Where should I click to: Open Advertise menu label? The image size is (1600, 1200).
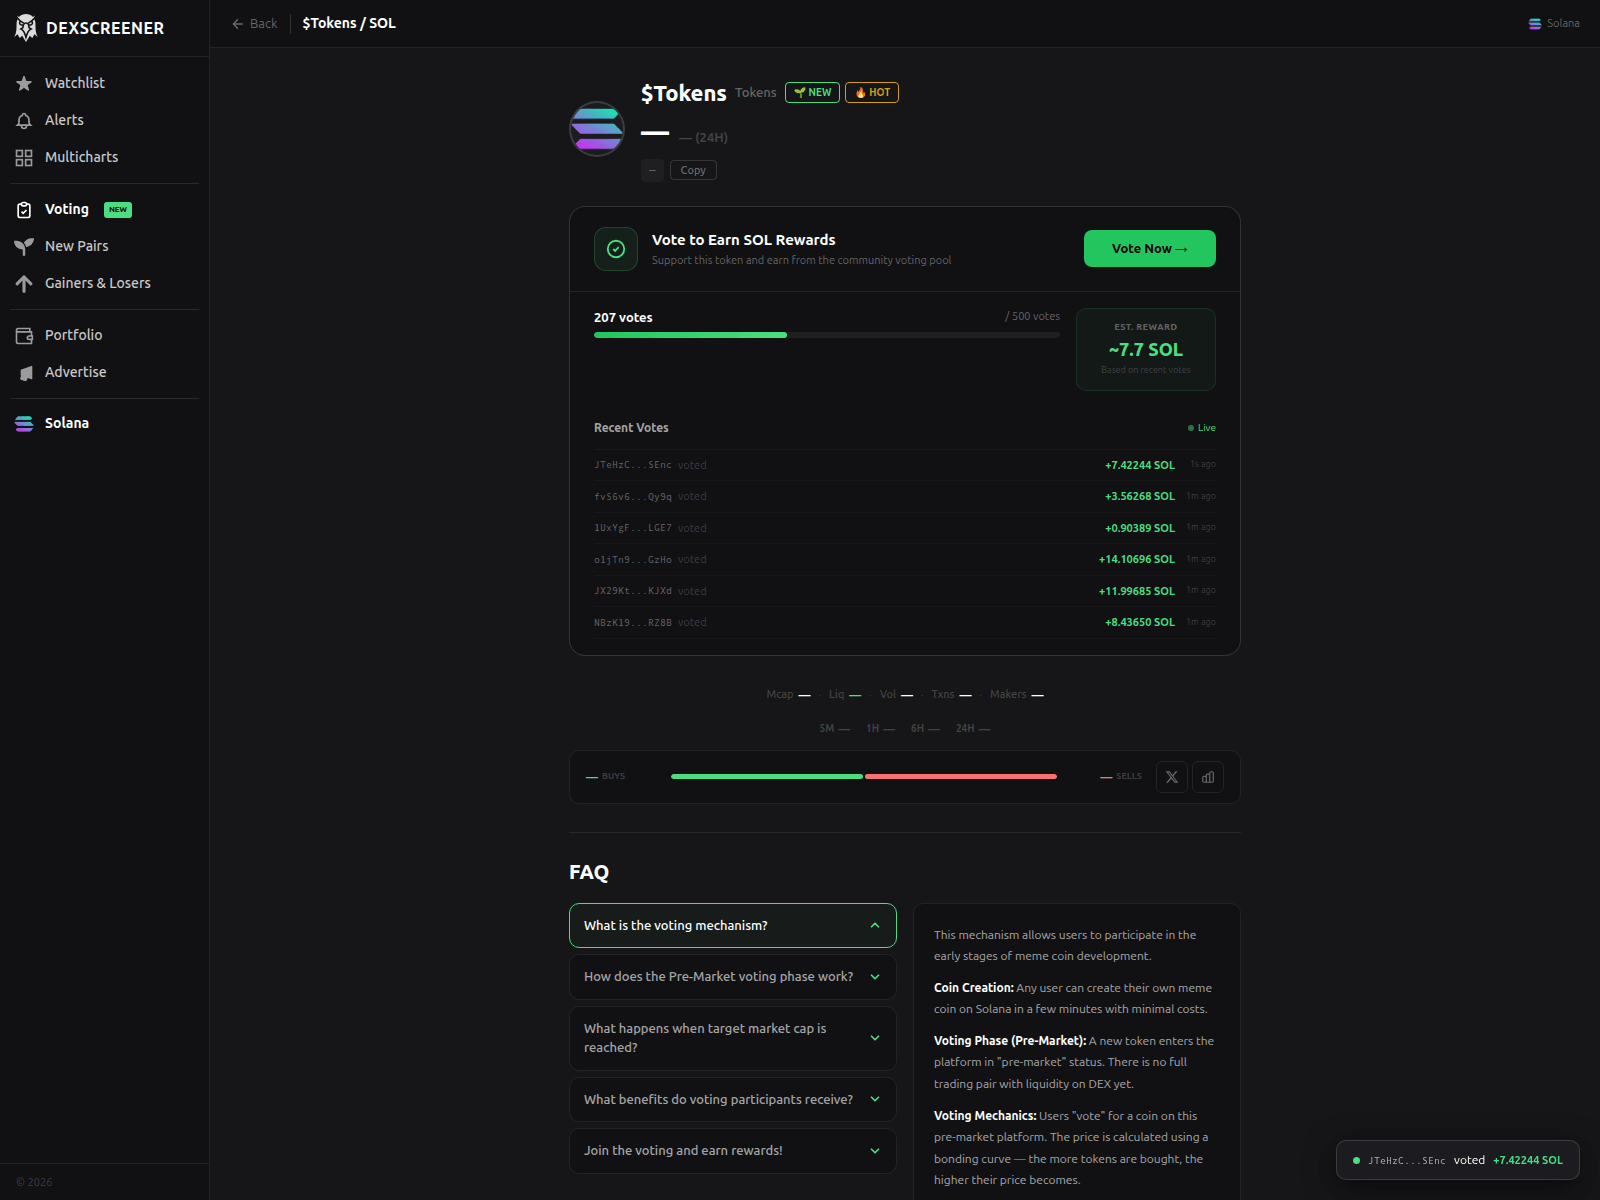pos(76,372)
